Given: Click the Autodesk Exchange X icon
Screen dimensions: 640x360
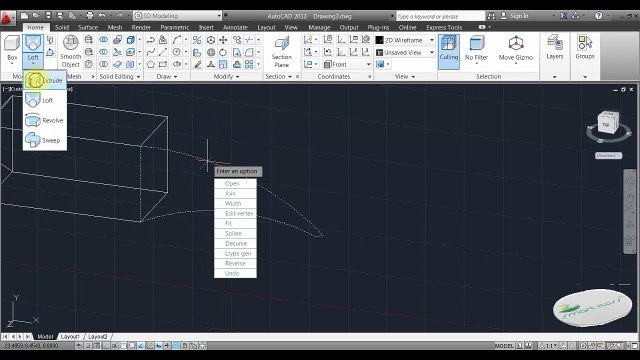Looking at the screenshot, I should 563,16.
